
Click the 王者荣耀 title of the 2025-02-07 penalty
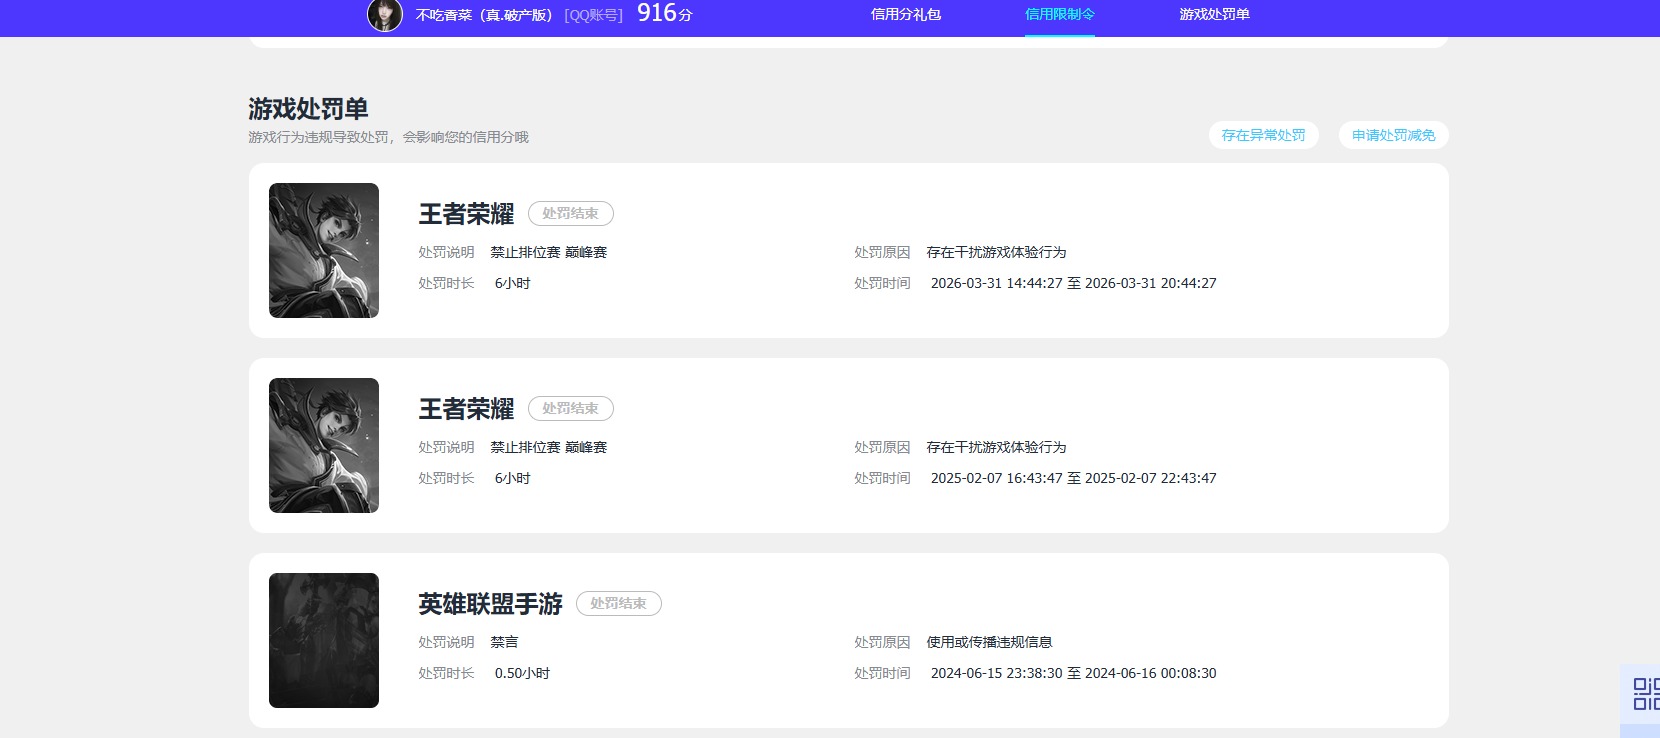pos(466,409)
